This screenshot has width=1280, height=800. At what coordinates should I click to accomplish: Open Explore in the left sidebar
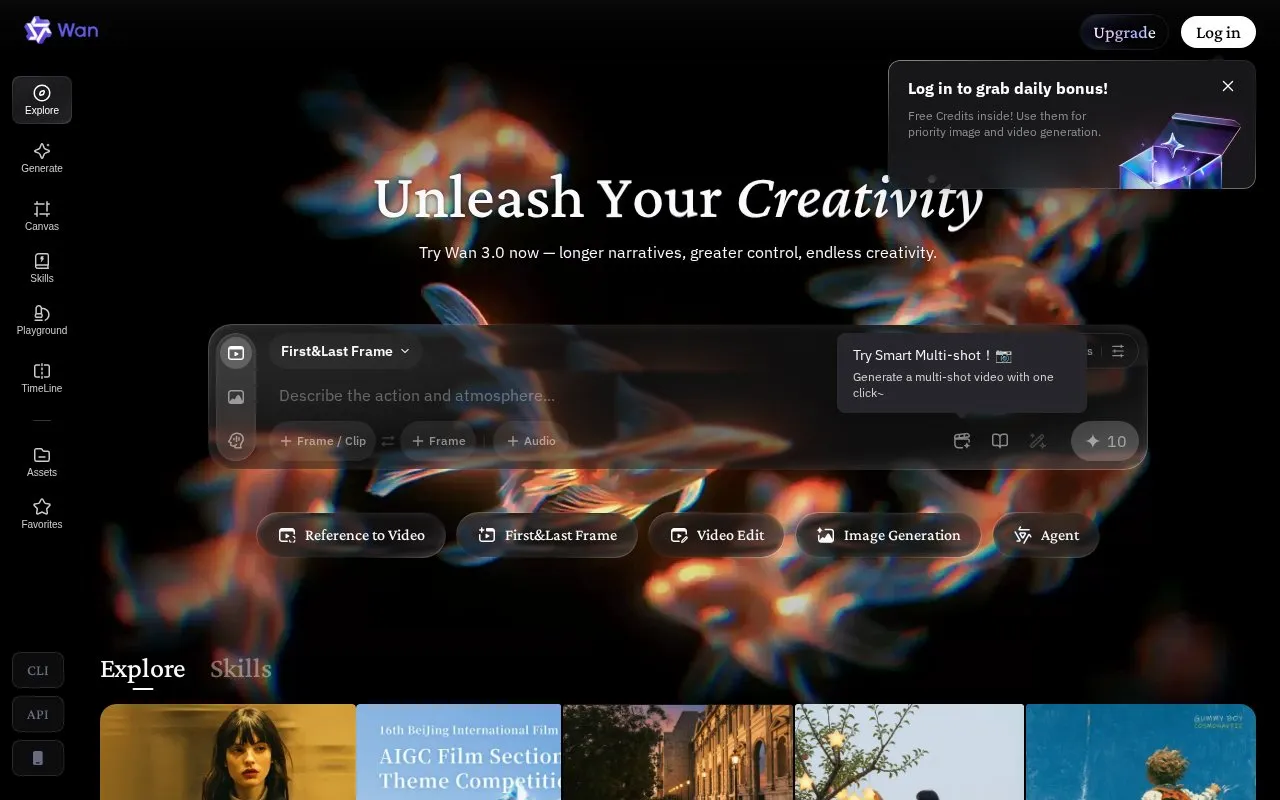tap(42, 100)
